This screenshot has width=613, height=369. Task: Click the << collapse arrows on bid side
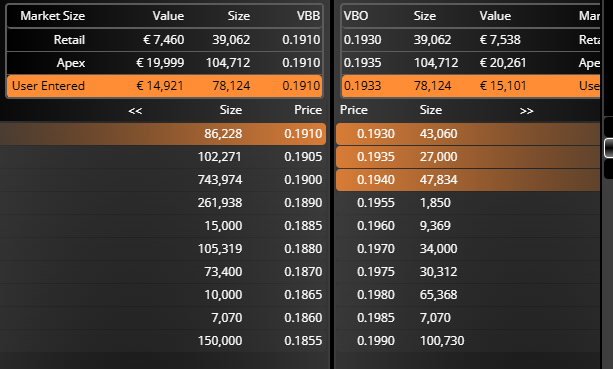click(135, 111)
